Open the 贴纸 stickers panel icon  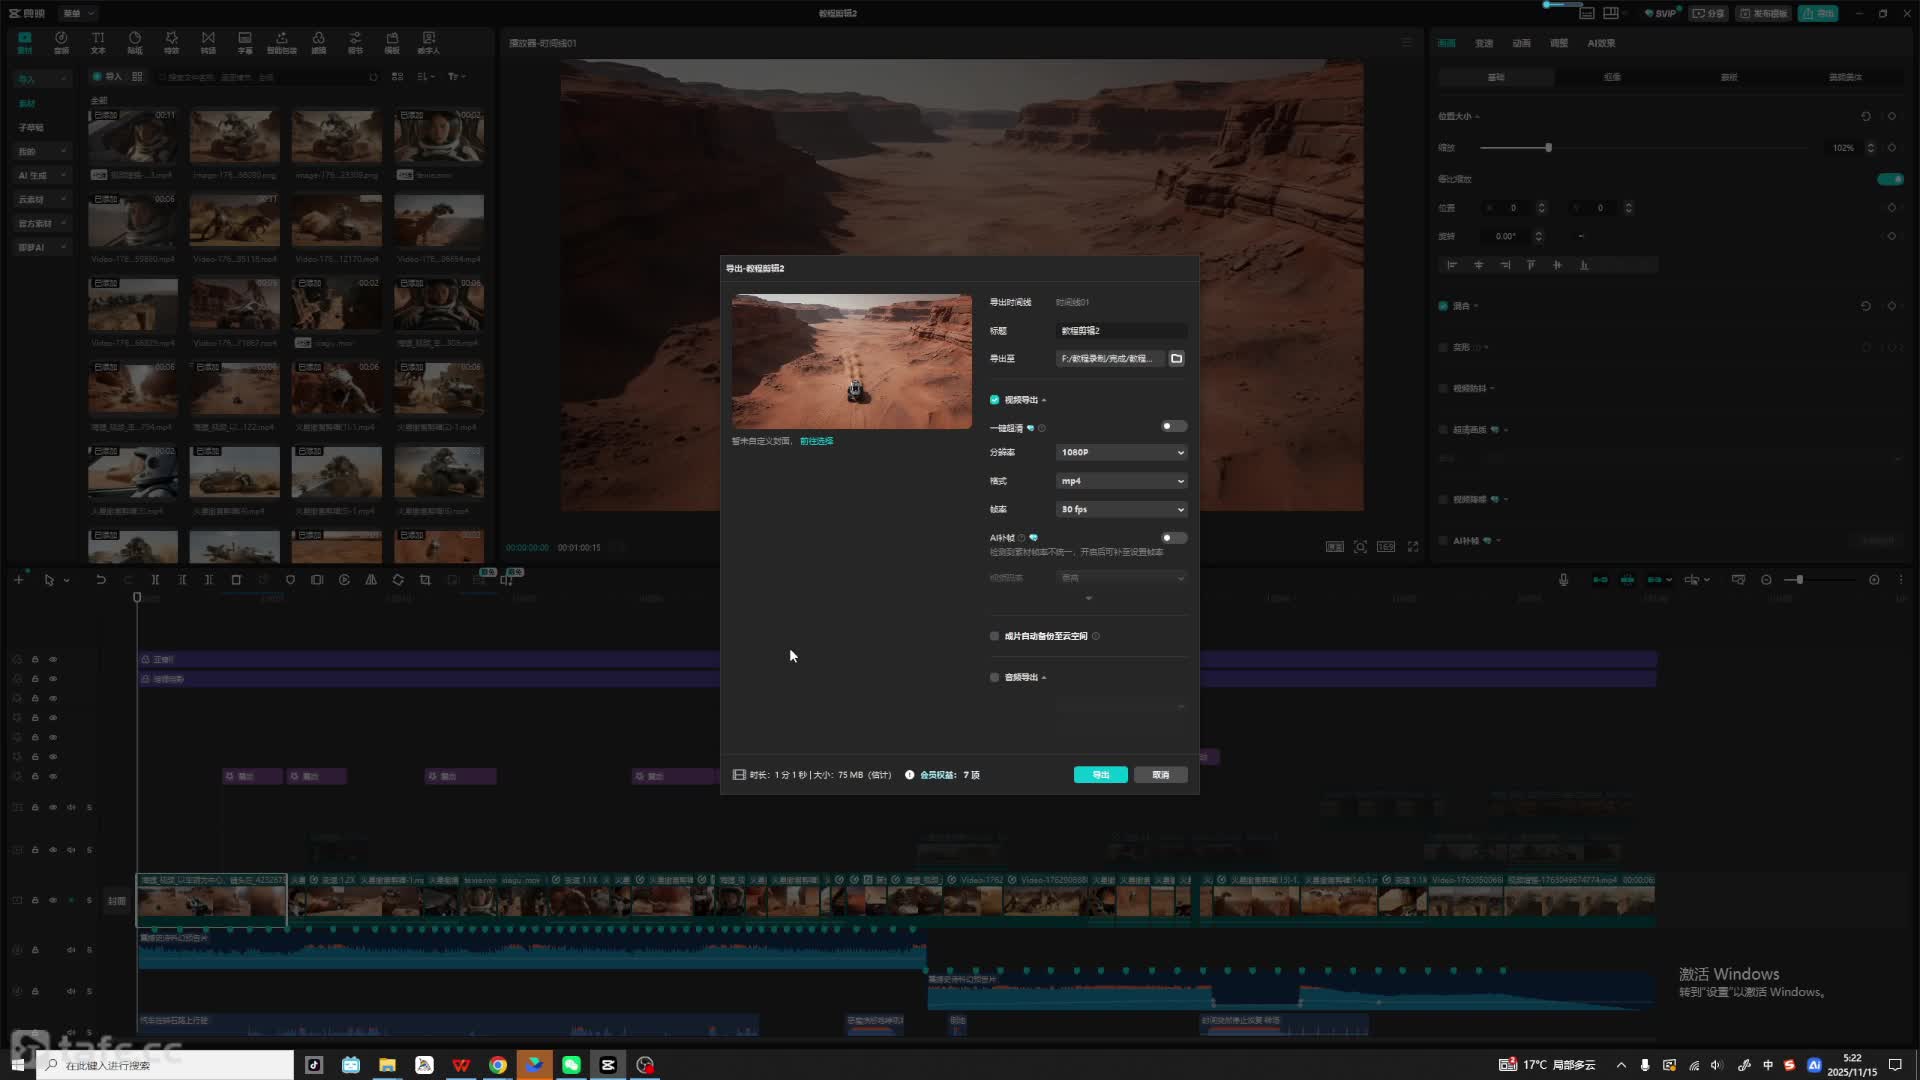pyautogui.click(x=134, y=42)
